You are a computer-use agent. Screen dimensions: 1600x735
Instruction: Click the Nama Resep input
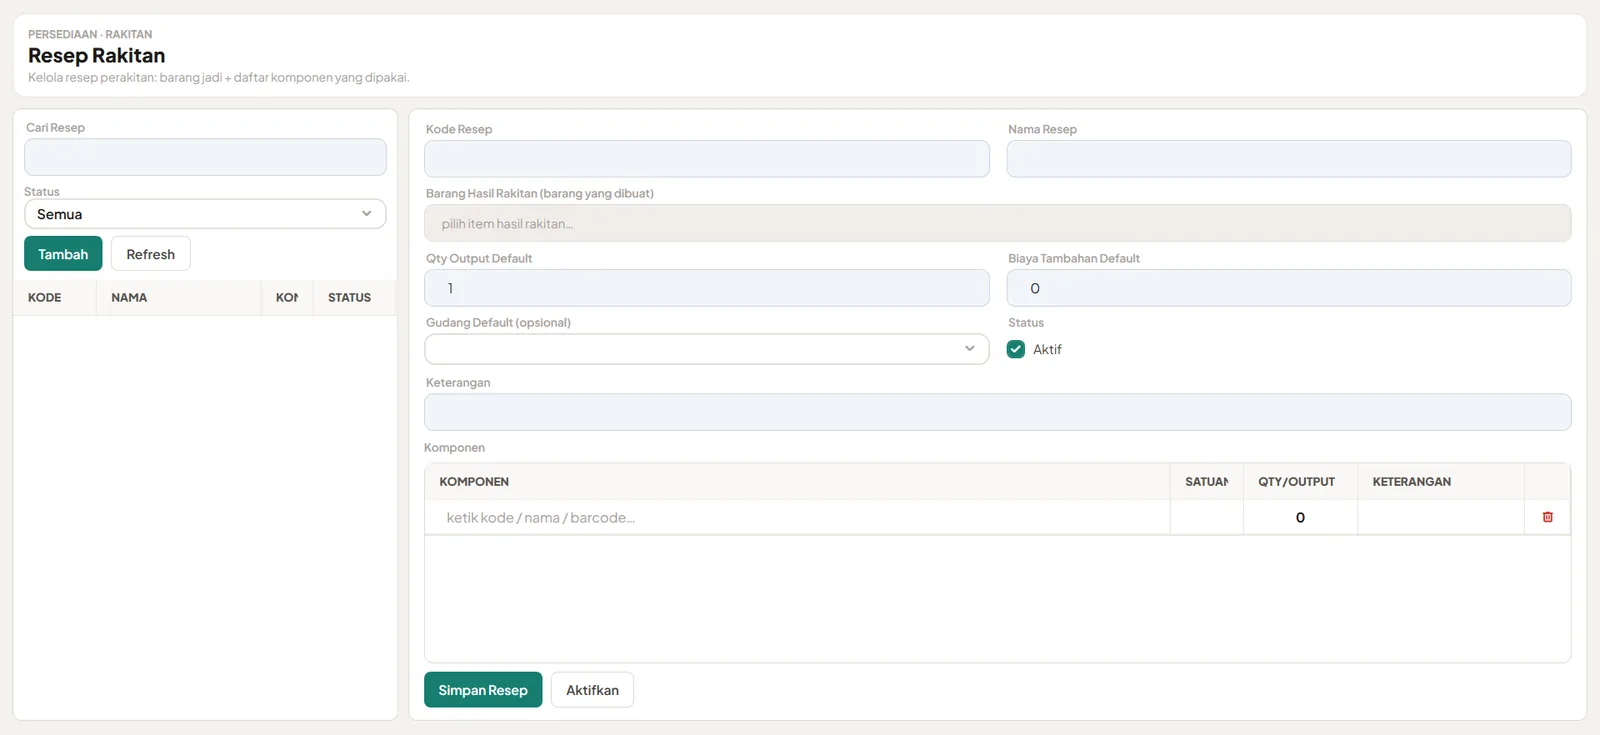click(x=1289, y=159)
